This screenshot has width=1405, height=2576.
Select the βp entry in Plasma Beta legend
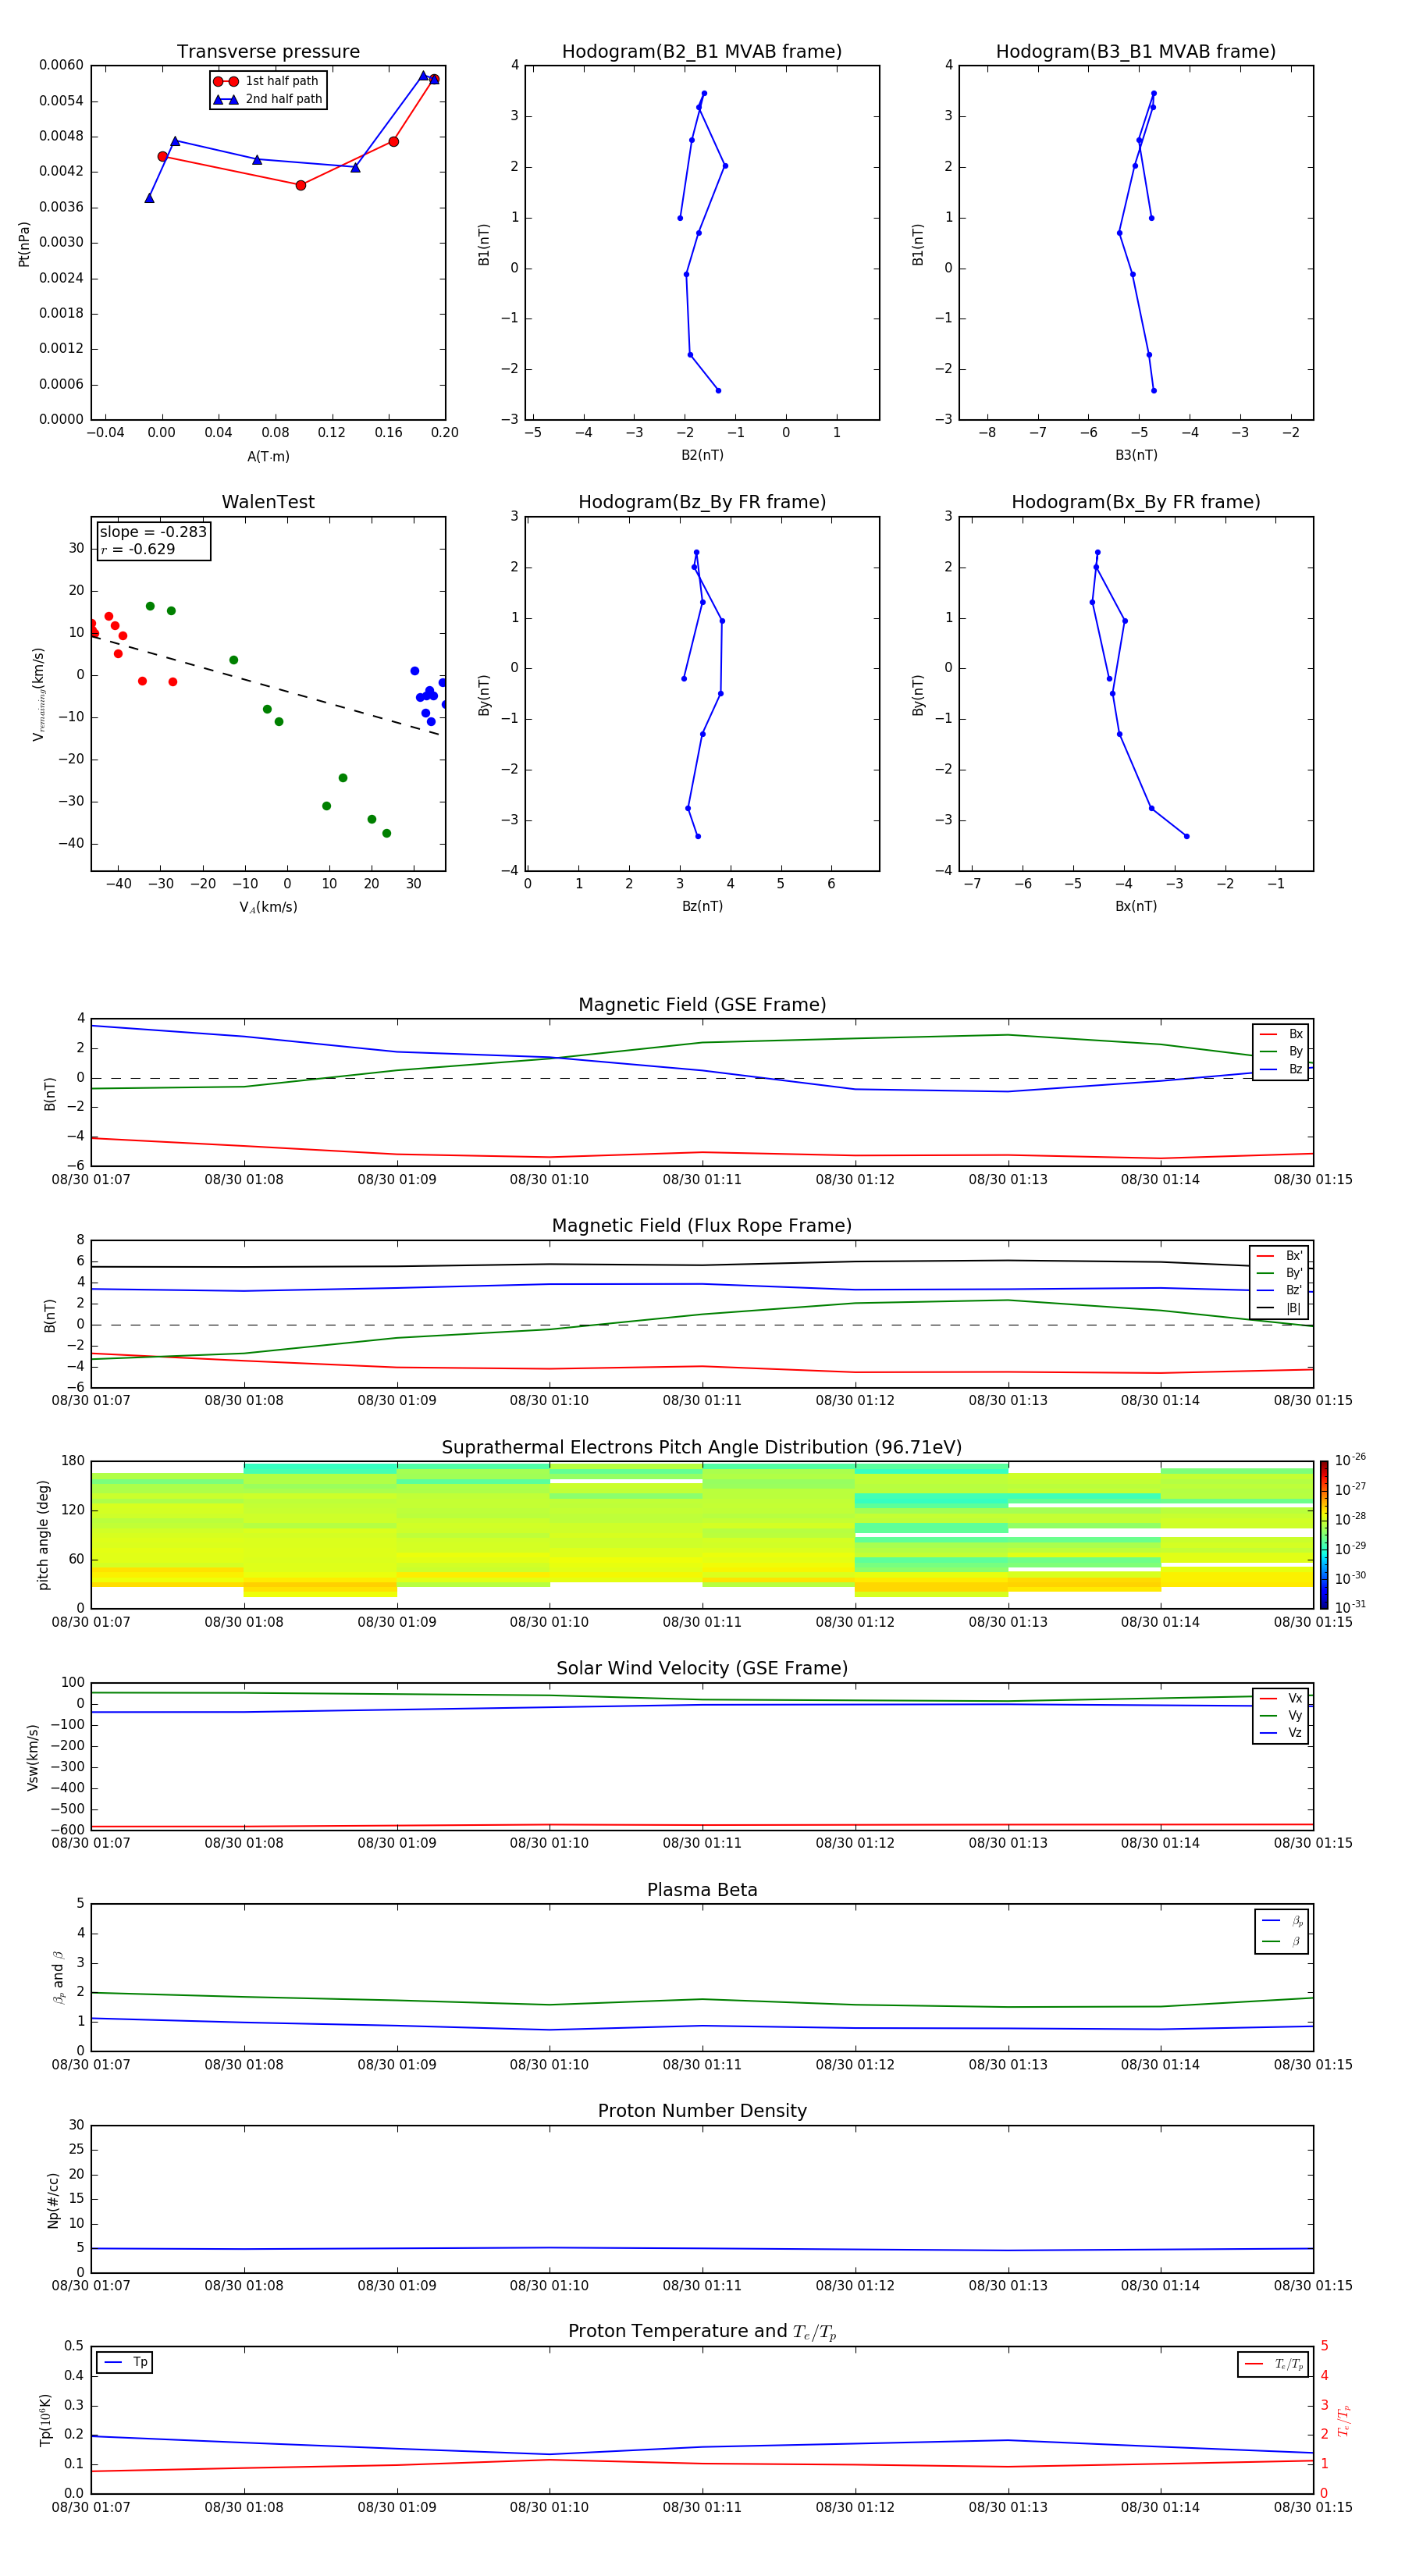[x=1282, y=1921]
